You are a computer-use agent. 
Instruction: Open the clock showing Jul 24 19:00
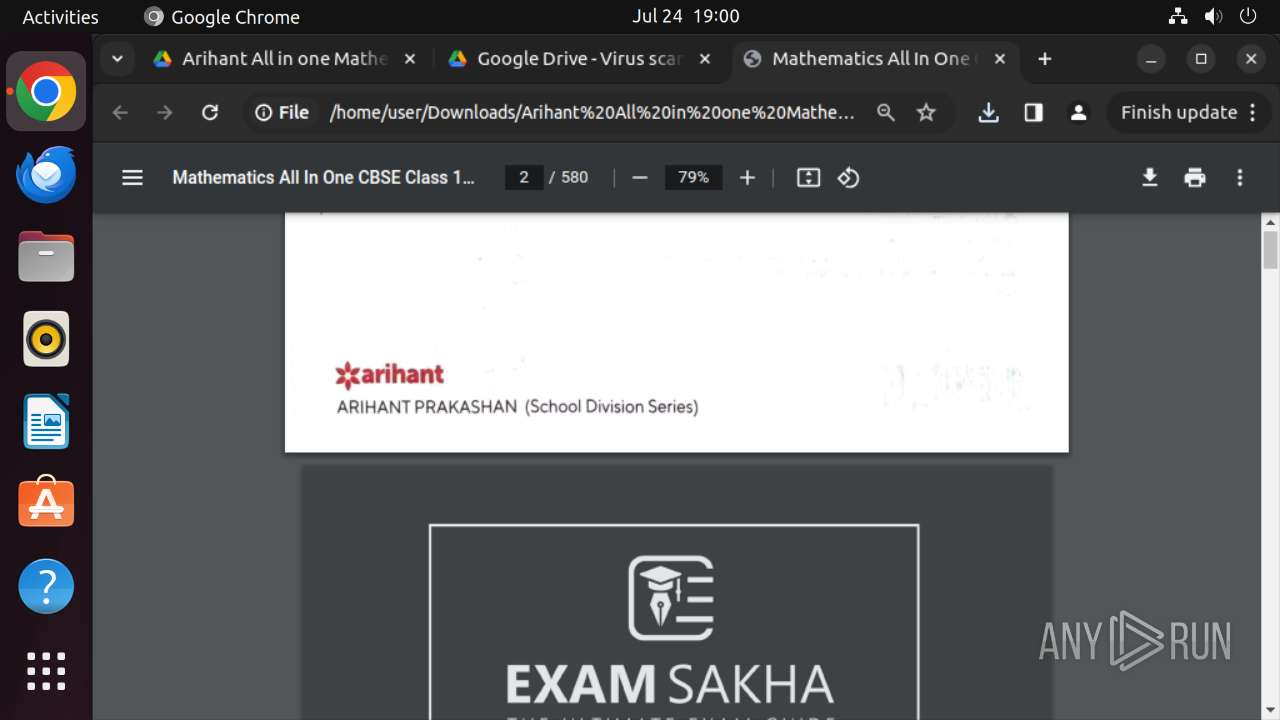(x=686, y=16)
